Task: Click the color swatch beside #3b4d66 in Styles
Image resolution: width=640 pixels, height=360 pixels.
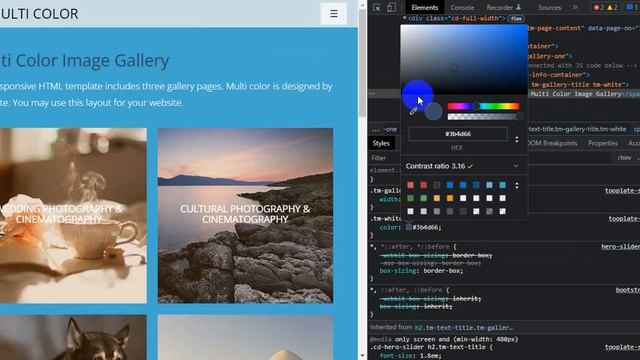Action: point(409,227)
